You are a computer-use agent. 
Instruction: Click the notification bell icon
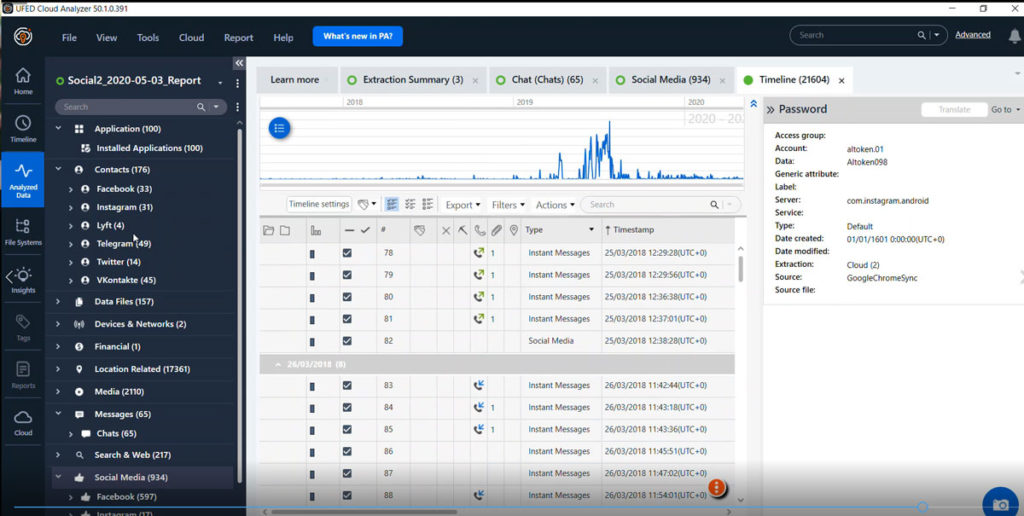1014,37
